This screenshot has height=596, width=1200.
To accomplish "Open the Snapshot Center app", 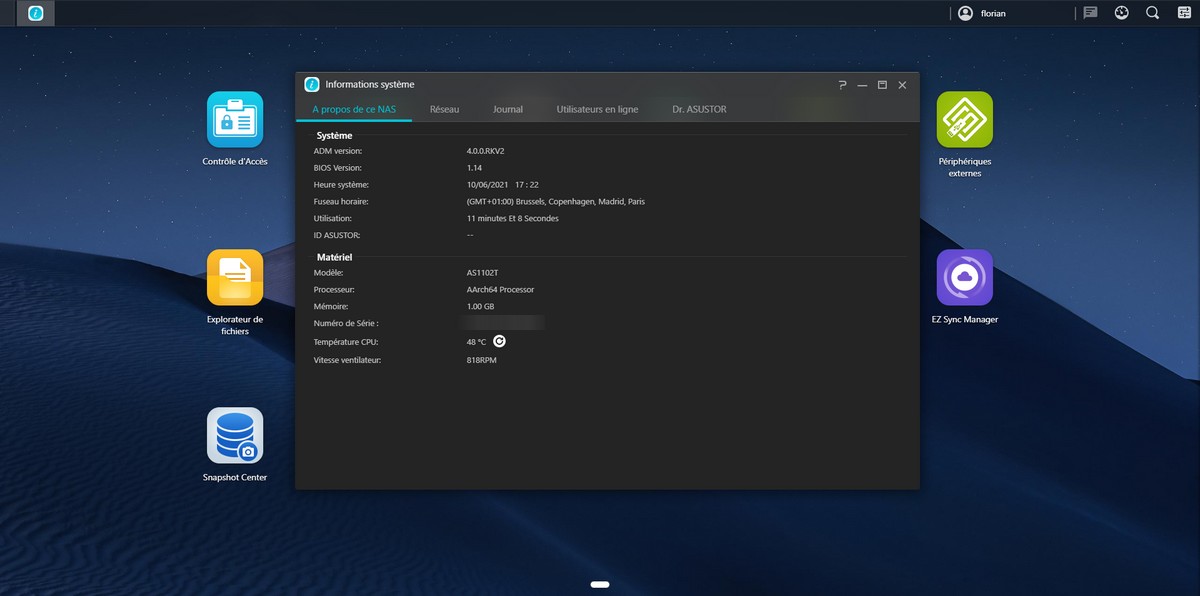I will (235, 435).
